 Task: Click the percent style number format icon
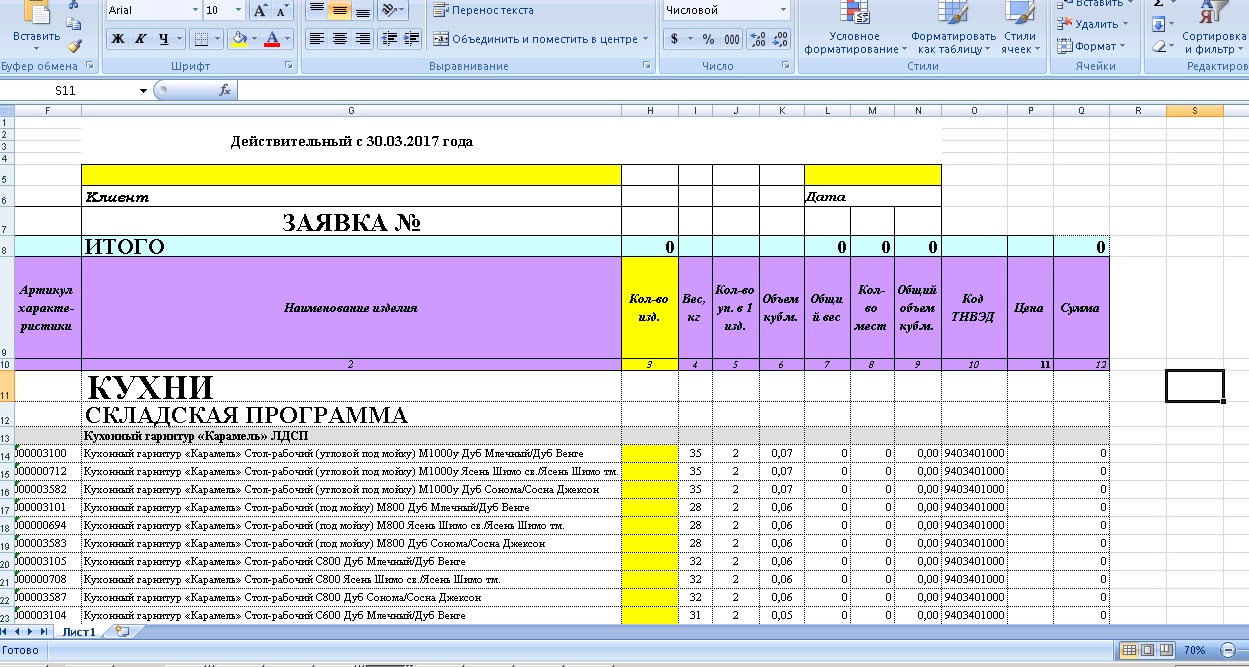coord(708,39)
